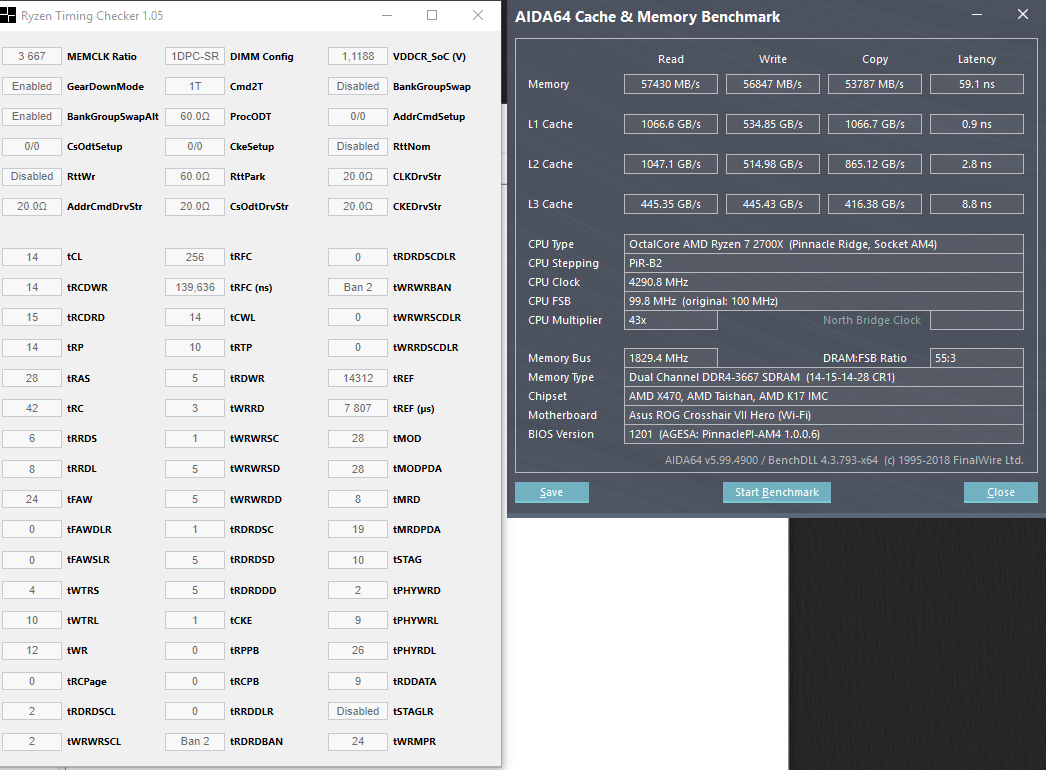Image resolution: width=1046 pixels, height=770 pixels.
Task: Click the CPU FSB field 99.8 MHz
Action: pos(823,301)
